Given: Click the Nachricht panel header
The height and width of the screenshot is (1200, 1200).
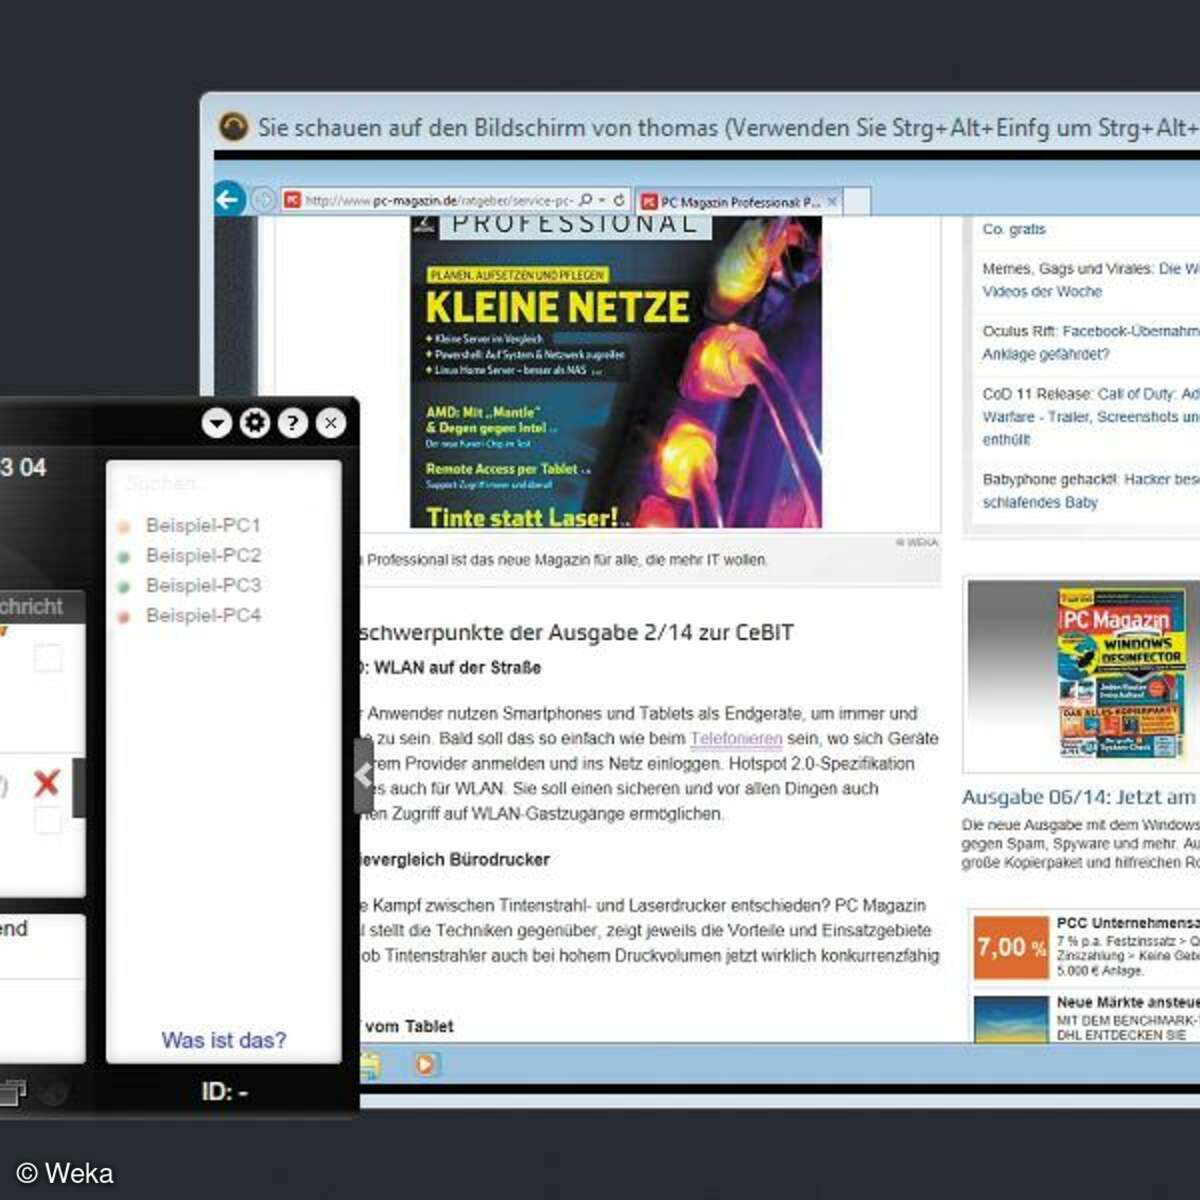Looking at the screenshot, I should (x=32, y=605).
